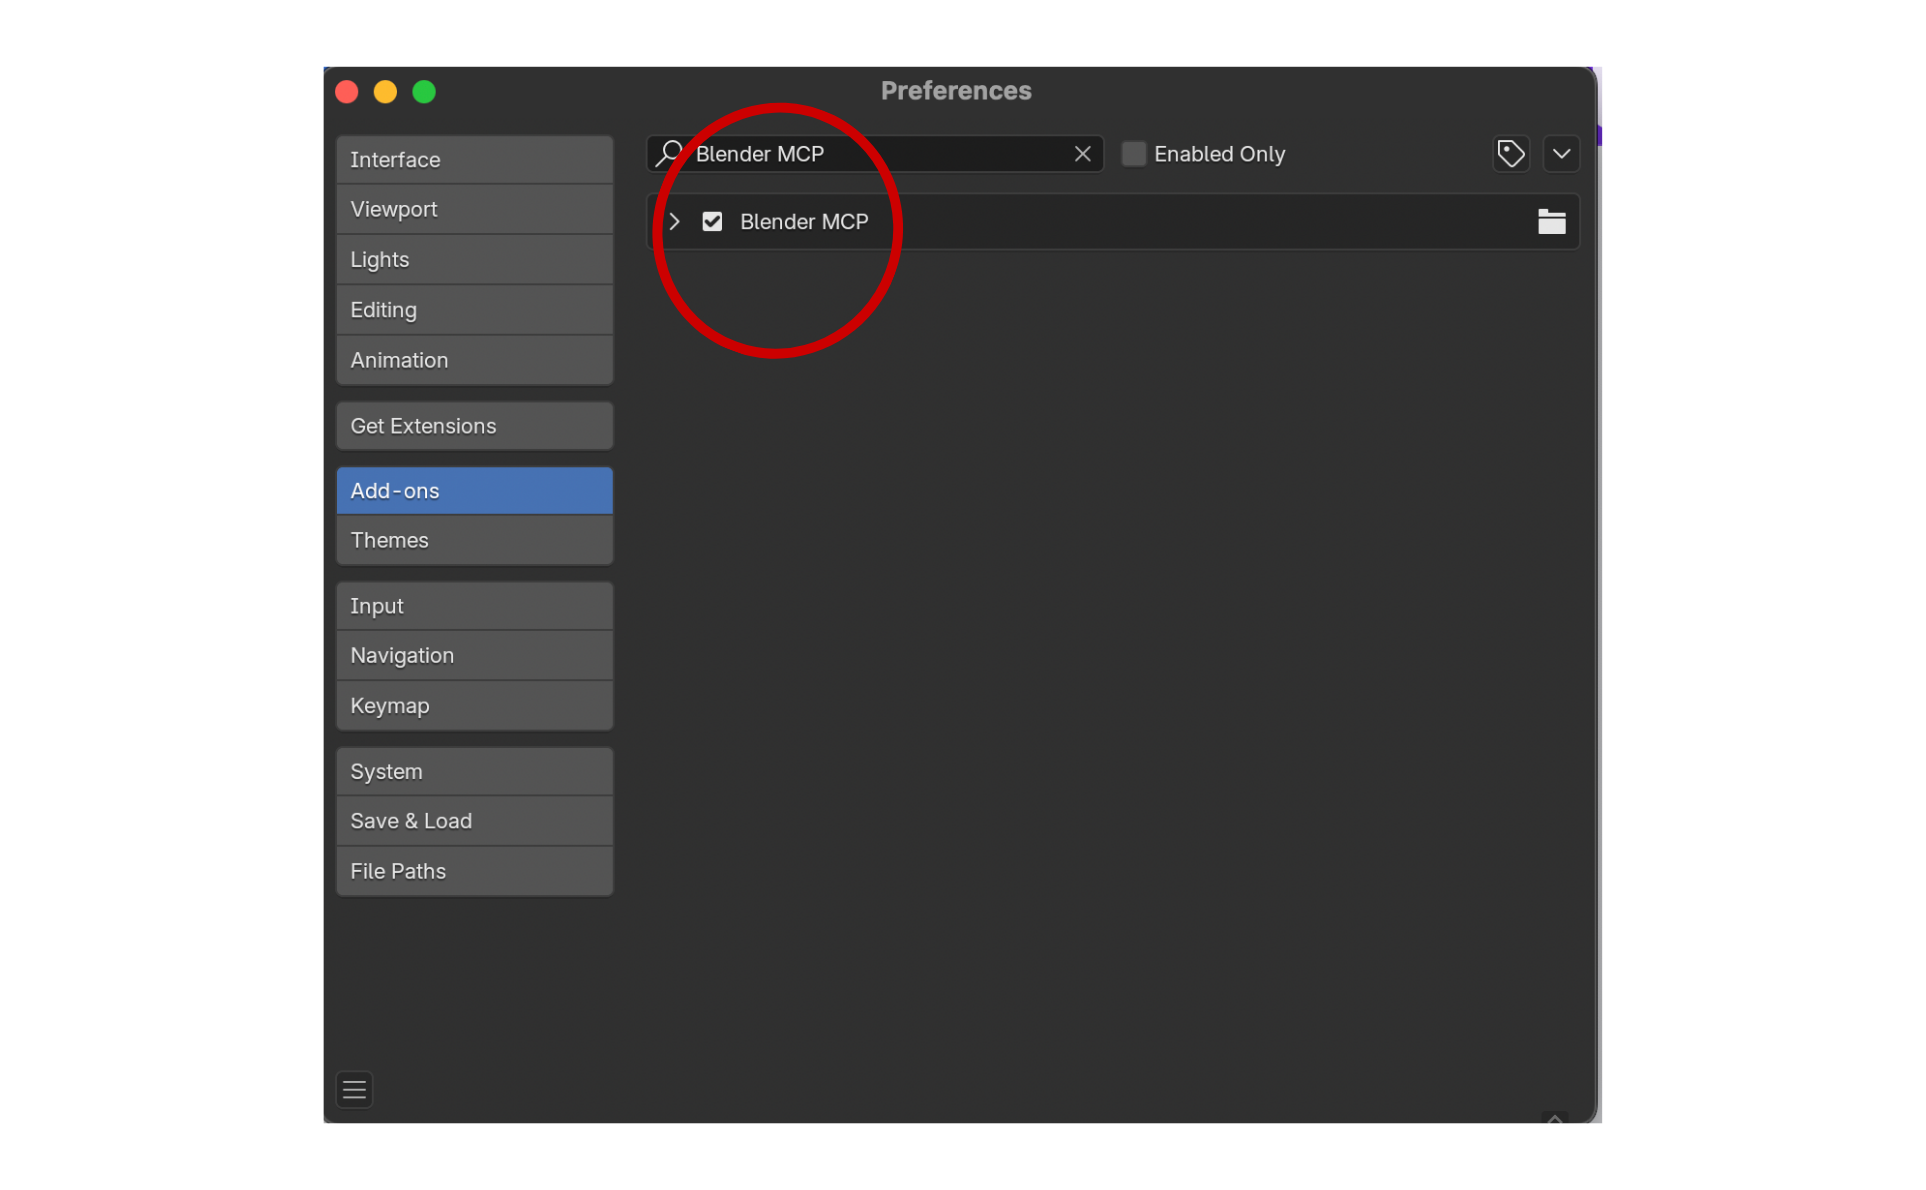Expand the Blender MCP add-on details
The width and height of the screenshot is (1926, 1190).
(675, 222)
